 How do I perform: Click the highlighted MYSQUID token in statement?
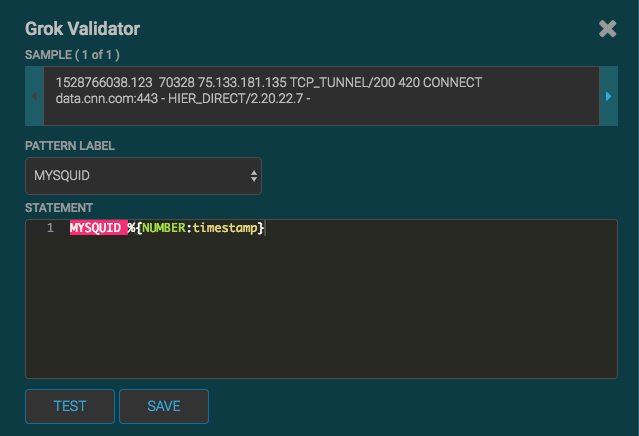coord(98,228)
